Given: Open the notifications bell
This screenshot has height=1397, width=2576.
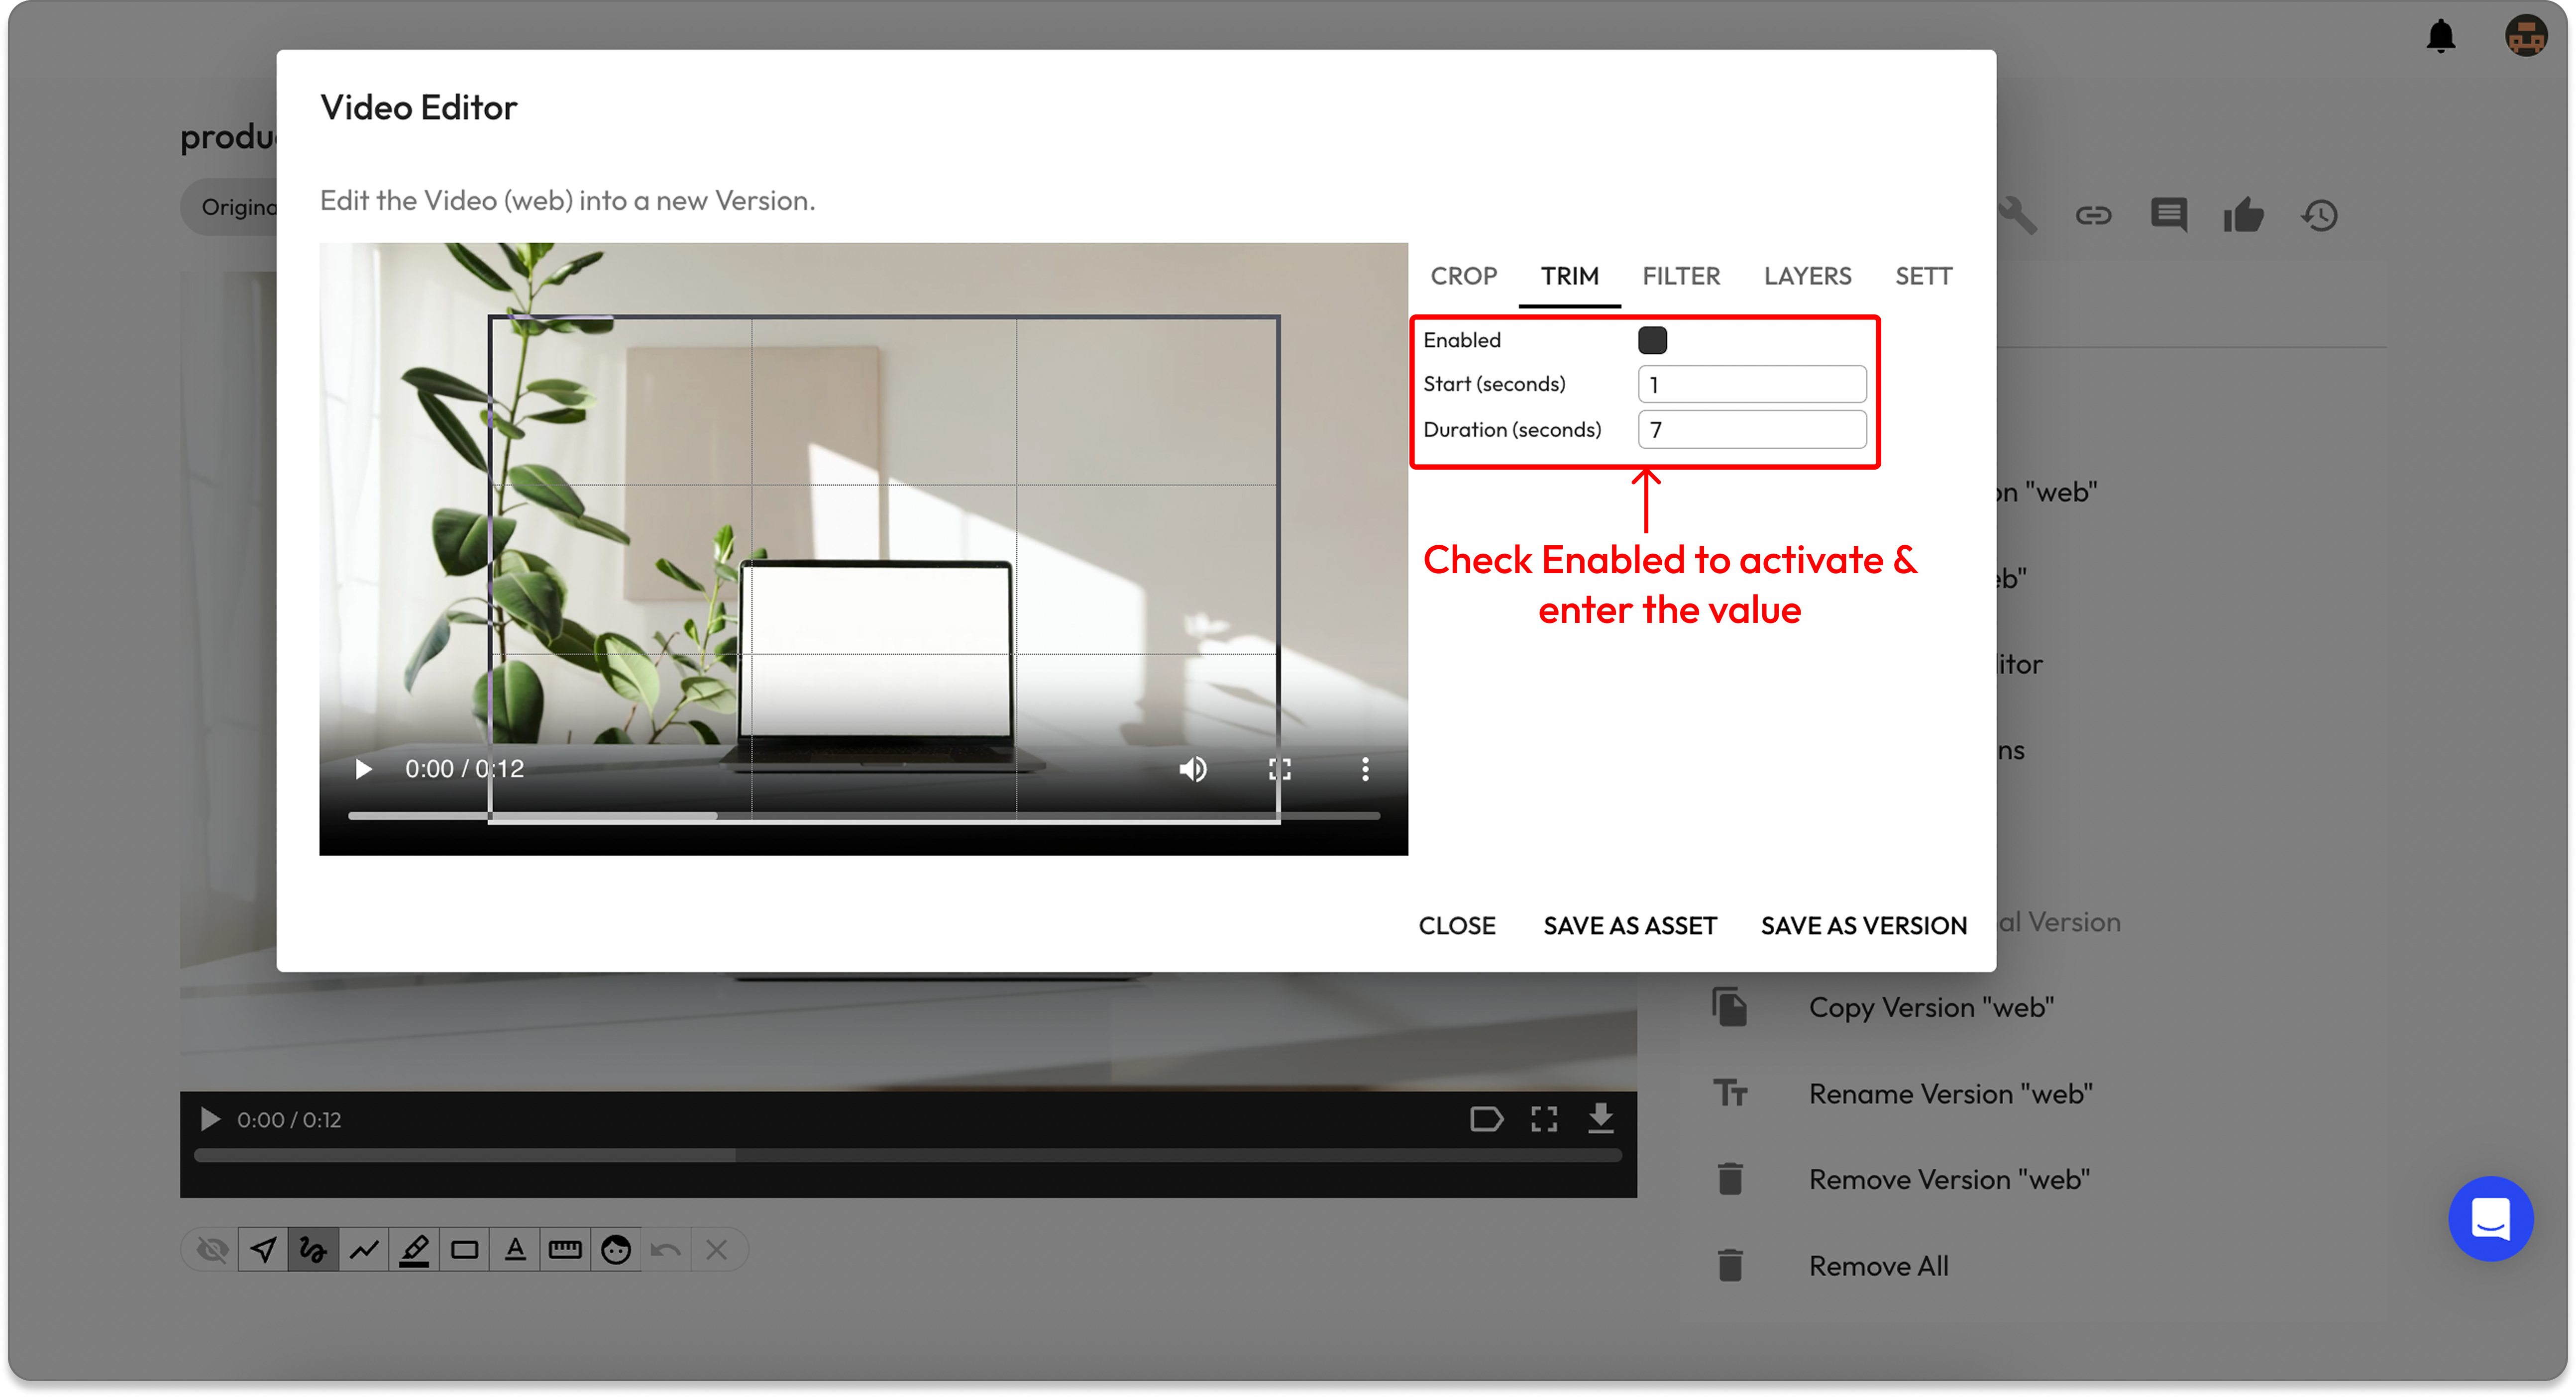Looking at the screenshot, I should pyautogui.click(x=2440, y=36).
